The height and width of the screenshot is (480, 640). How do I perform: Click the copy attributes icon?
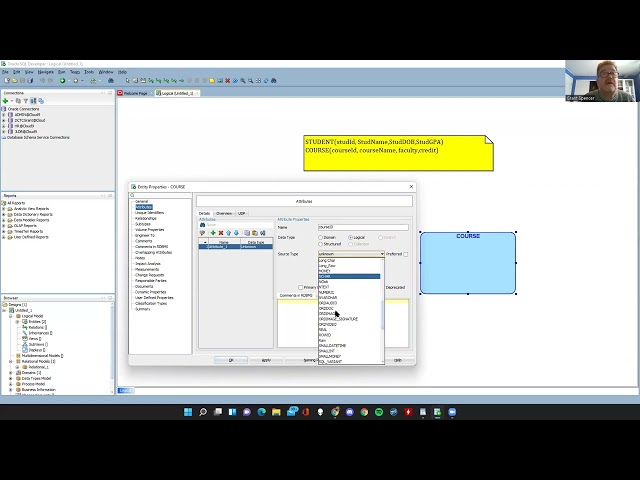point(247,233)
